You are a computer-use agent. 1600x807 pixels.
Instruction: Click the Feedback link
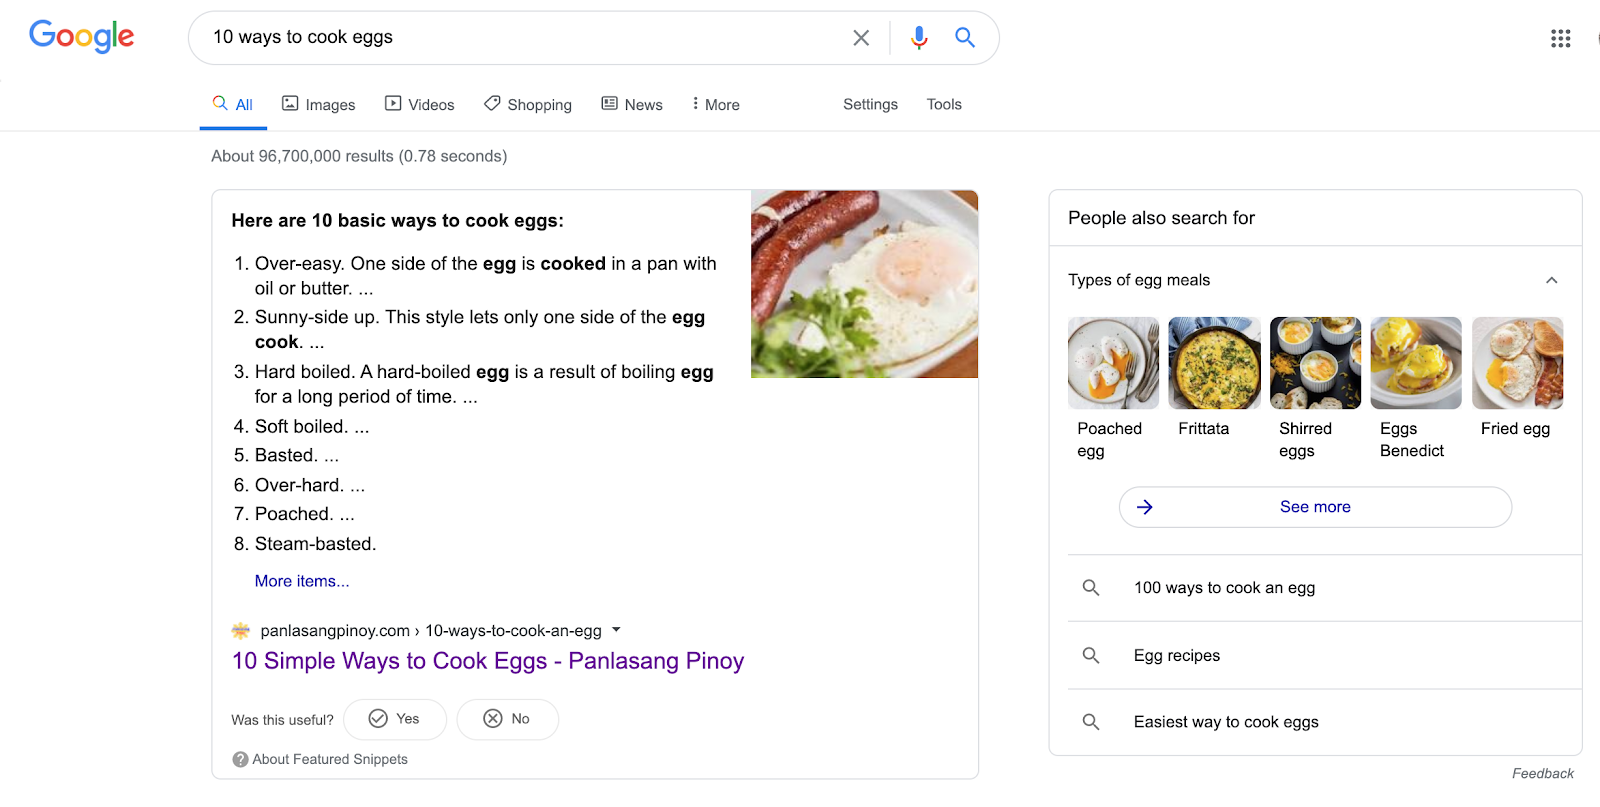click(1543, 773)
